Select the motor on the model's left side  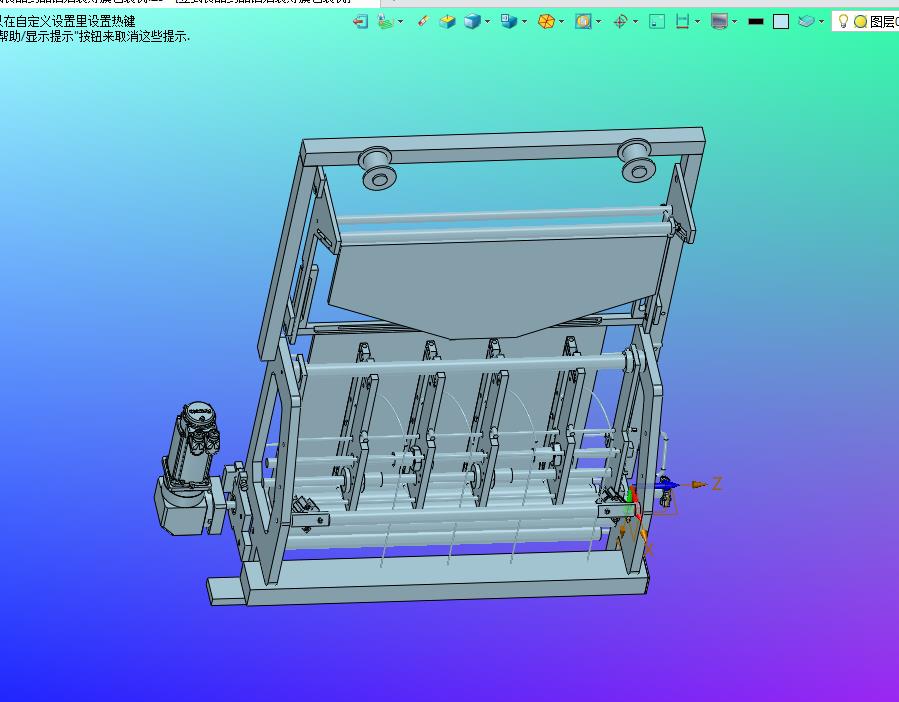click(188, 469)
